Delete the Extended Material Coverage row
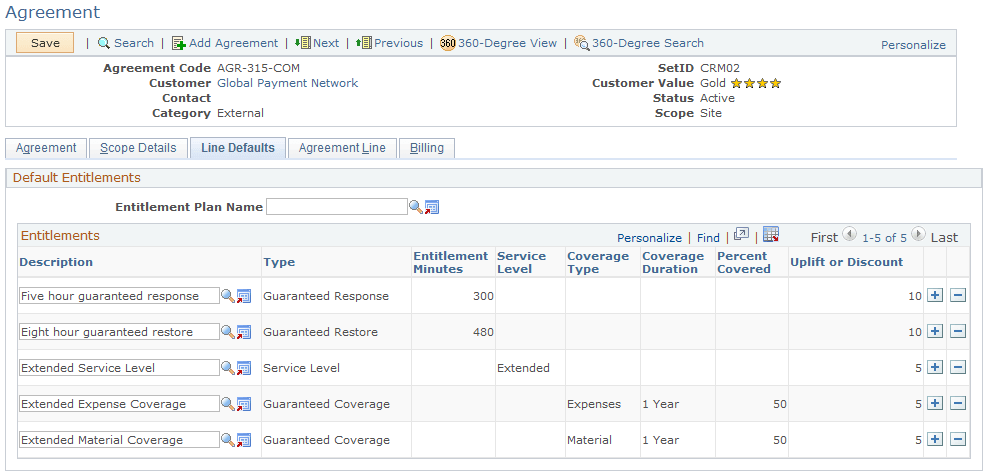 pyautogui.click(x=957, y=439)
